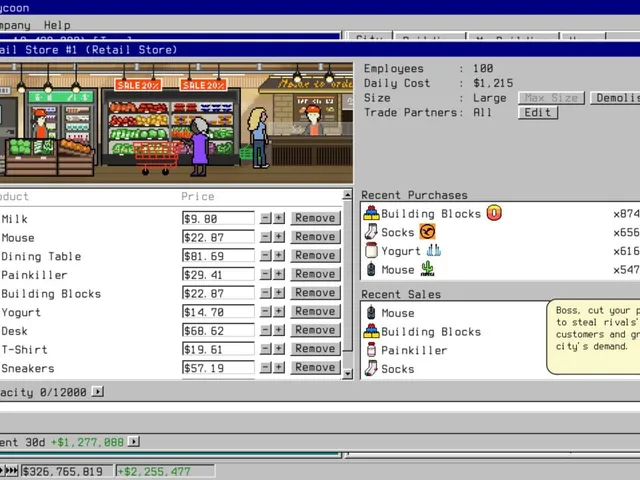Decrease the Yogurt price with minus

265,311
